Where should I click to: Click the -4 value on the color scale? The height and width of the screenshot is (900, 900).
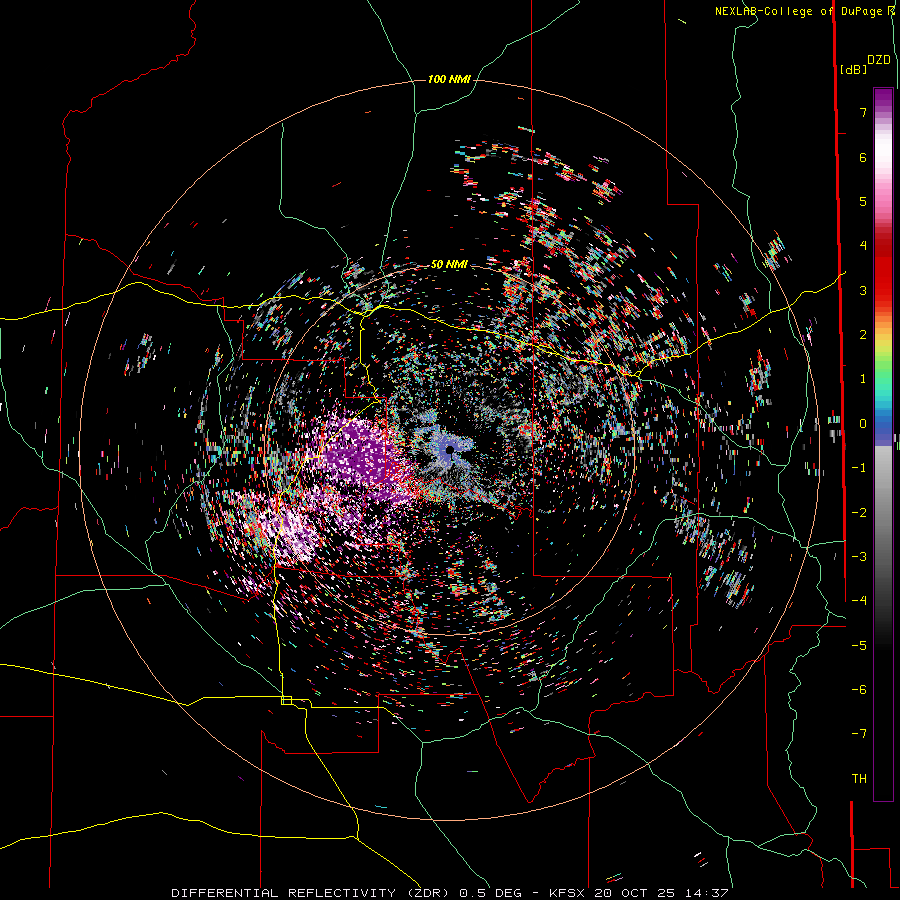click(859, 601)
